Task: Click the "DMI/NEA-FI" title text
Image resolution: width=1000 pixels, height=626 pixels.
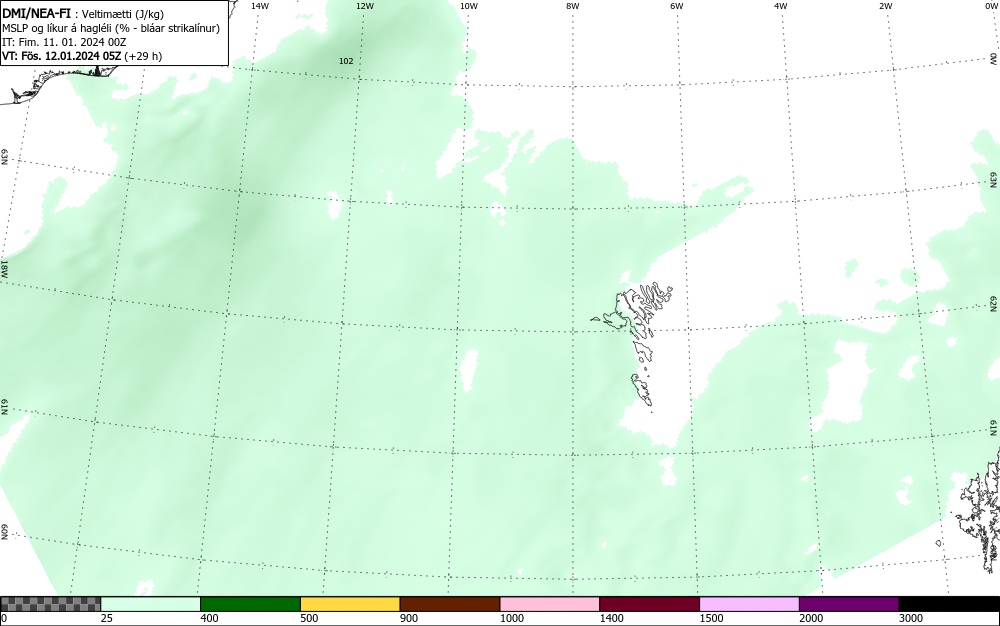Action: pyautogui.click(x=36, y=14)
